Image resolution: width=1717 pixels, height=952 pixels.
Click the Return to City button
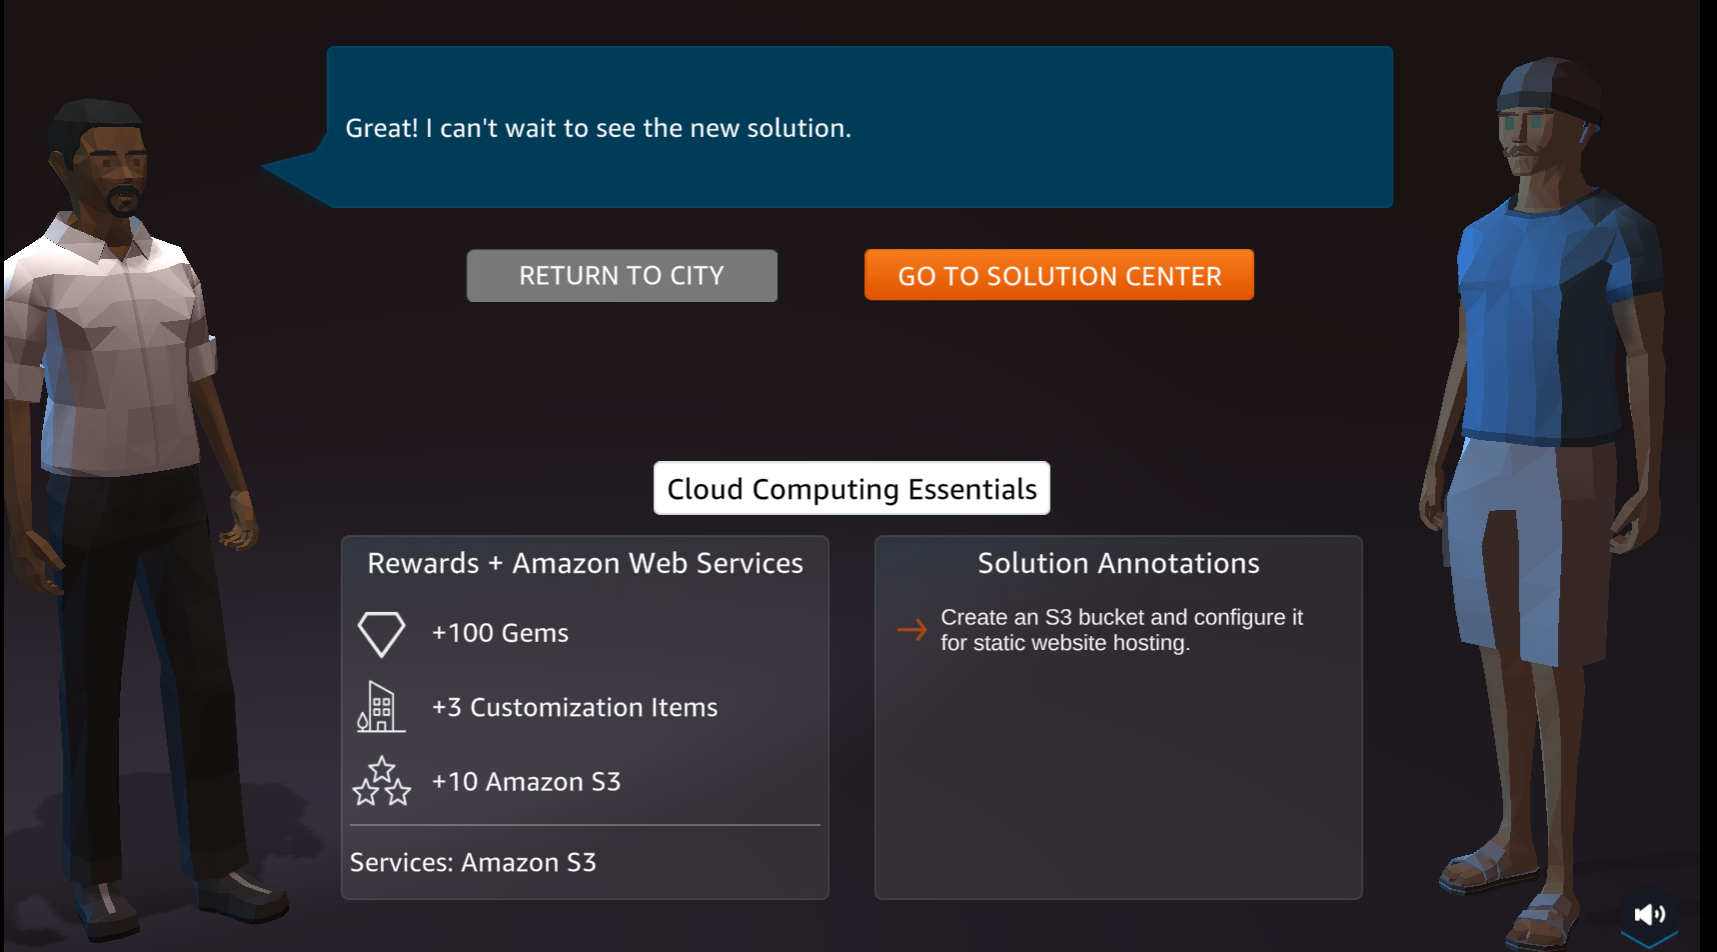621,275
